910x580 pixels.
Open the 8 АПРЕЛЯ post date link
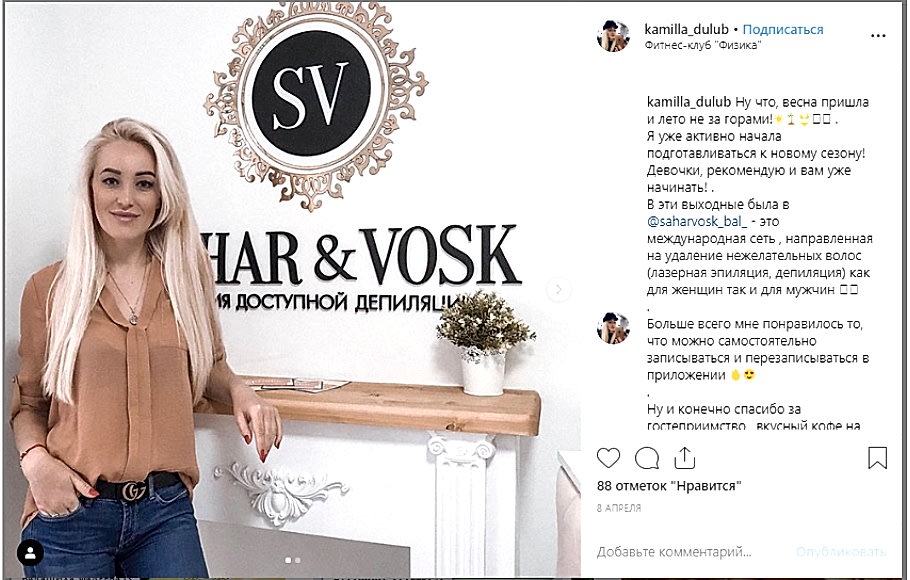tap(619, 508)
